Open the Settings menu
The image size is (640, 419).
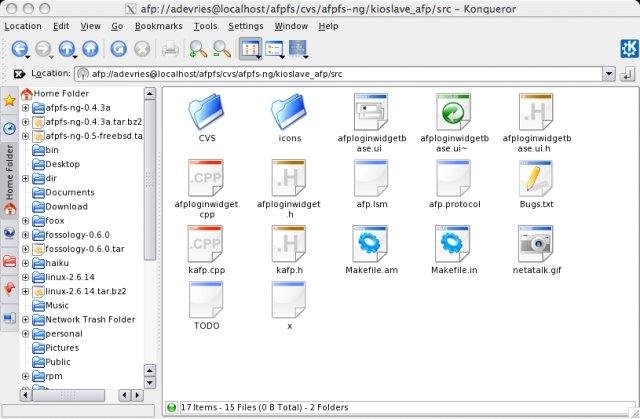(x=246, y=26)
